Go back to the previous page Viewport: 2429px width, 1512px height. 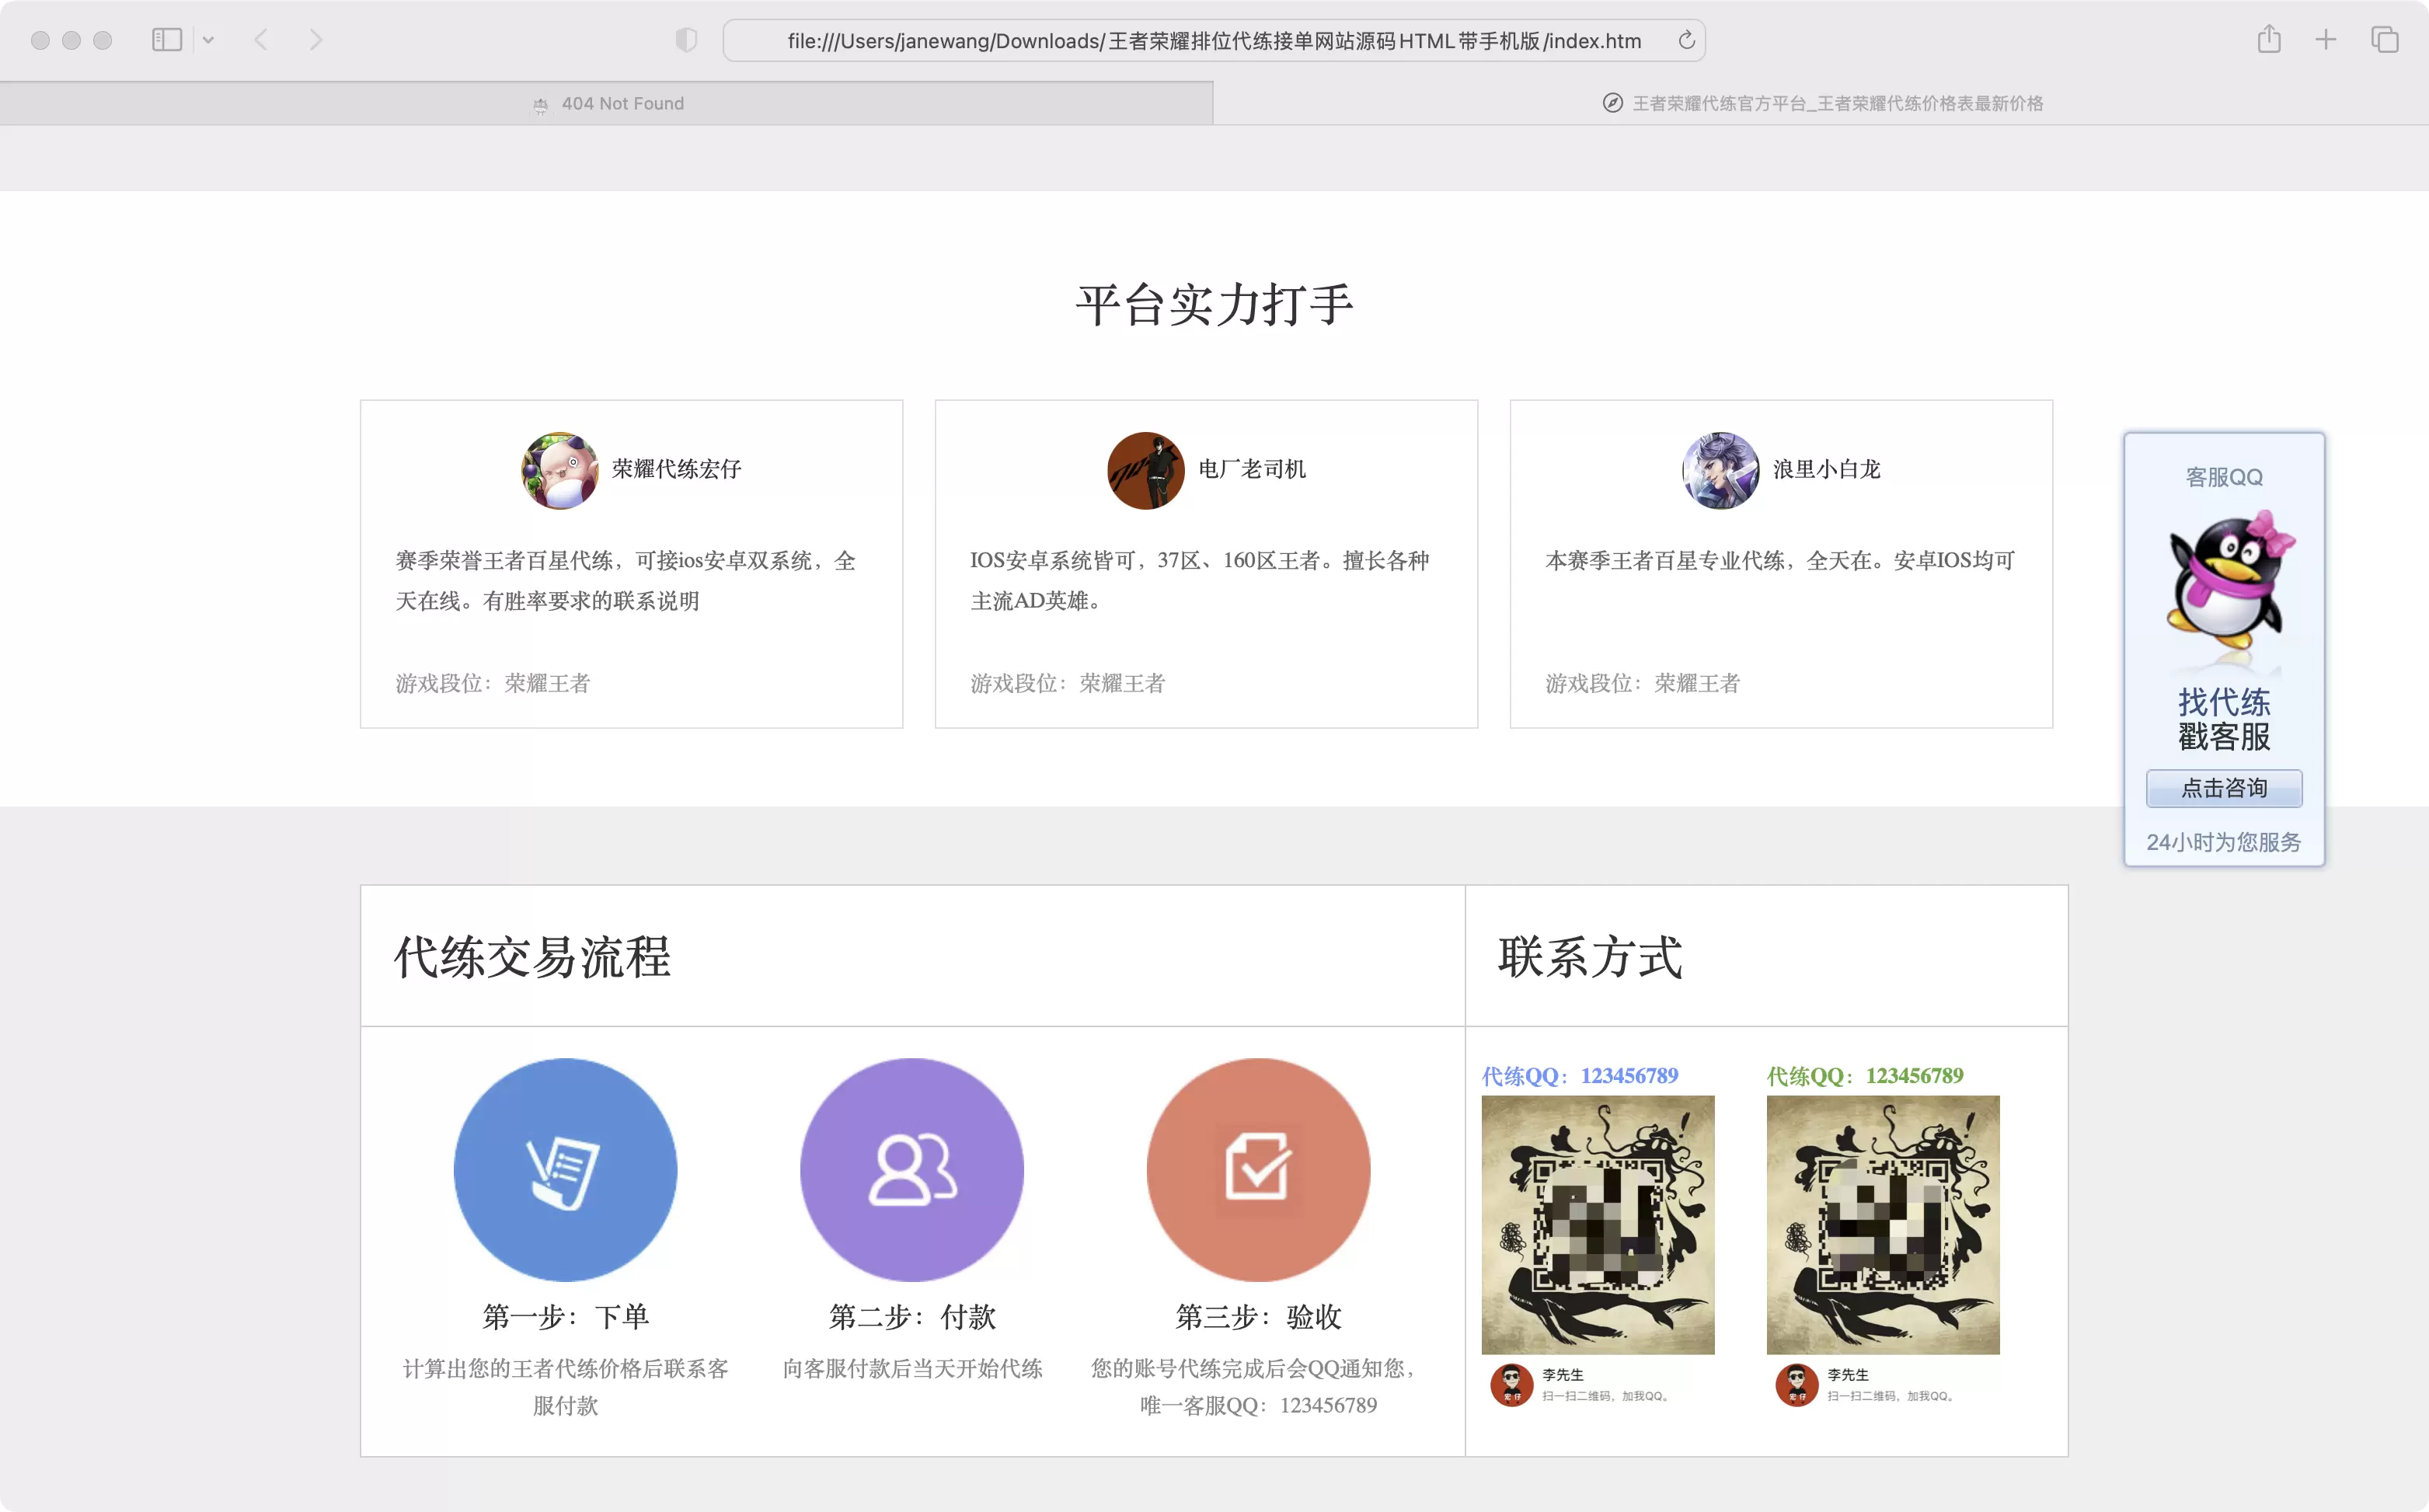tap(261, 40)
